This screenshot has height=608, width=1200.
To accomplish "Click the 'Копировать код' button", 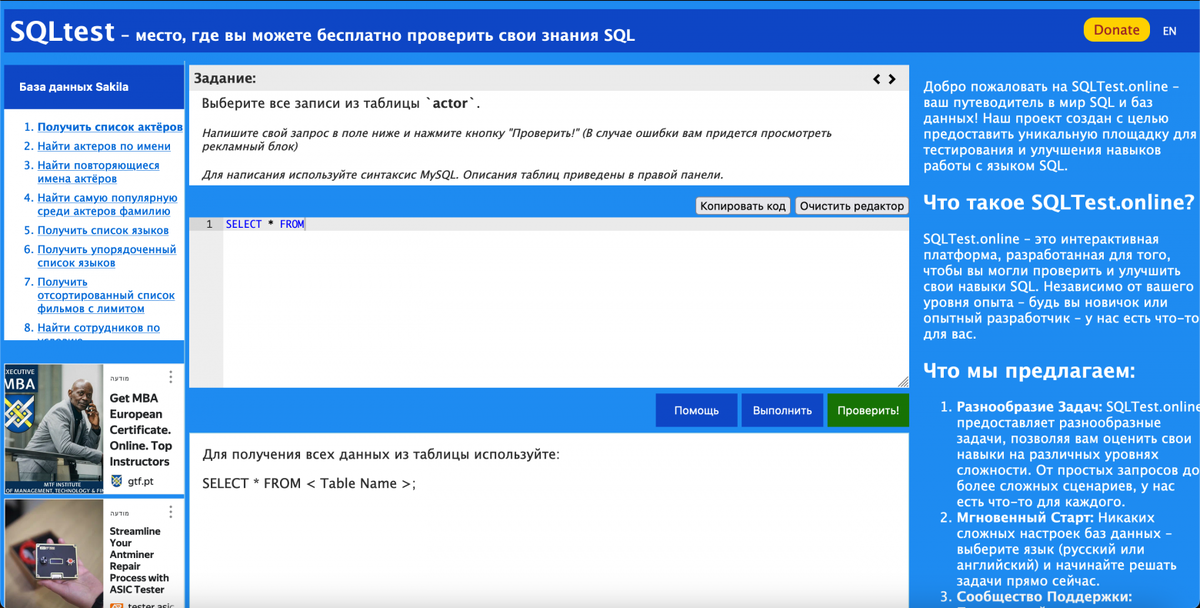I will [x=743, y=206].
